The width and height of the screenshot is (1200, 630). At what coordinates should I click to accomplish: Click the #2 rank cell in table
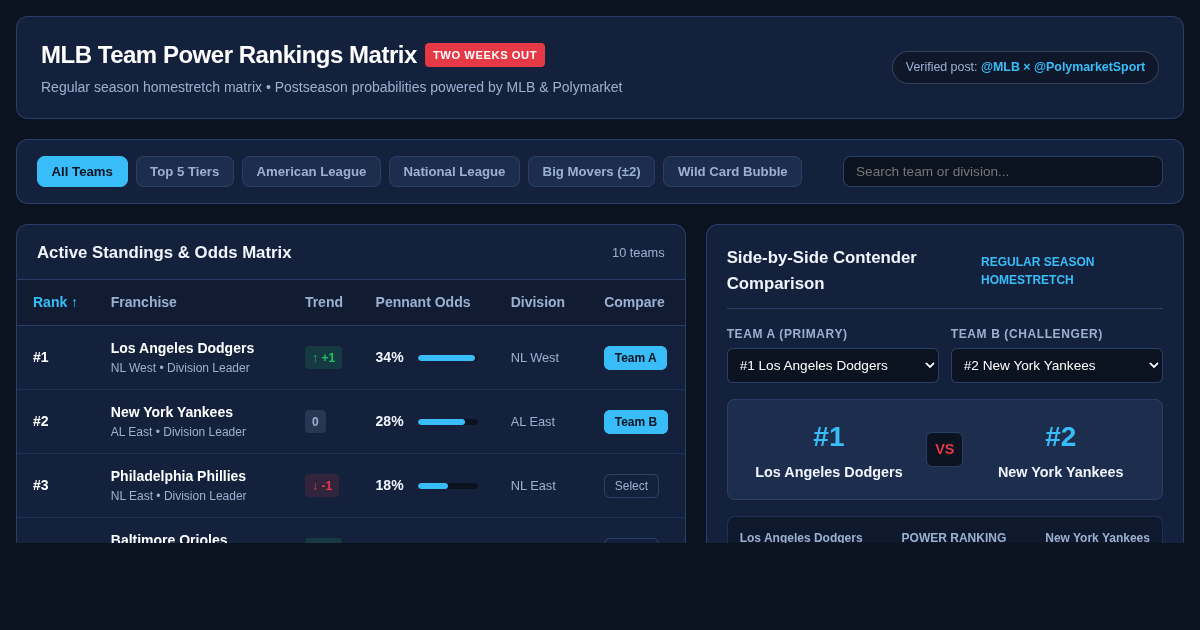(41, 421)
